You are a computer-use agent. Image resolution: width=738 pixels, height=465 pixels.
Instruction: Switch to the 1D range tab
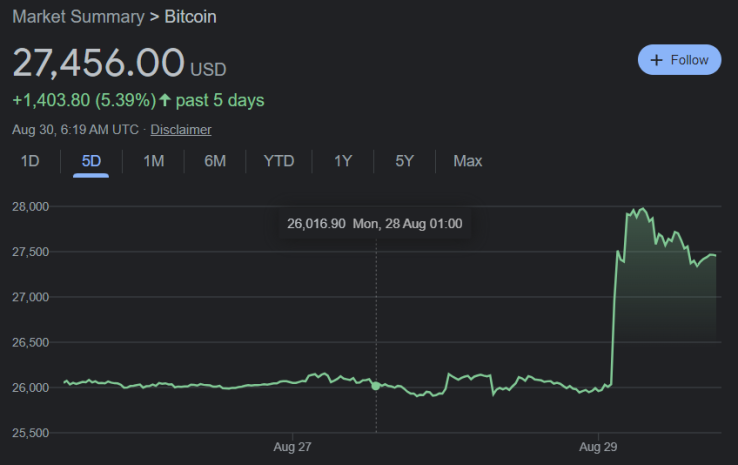click(30, 161)
